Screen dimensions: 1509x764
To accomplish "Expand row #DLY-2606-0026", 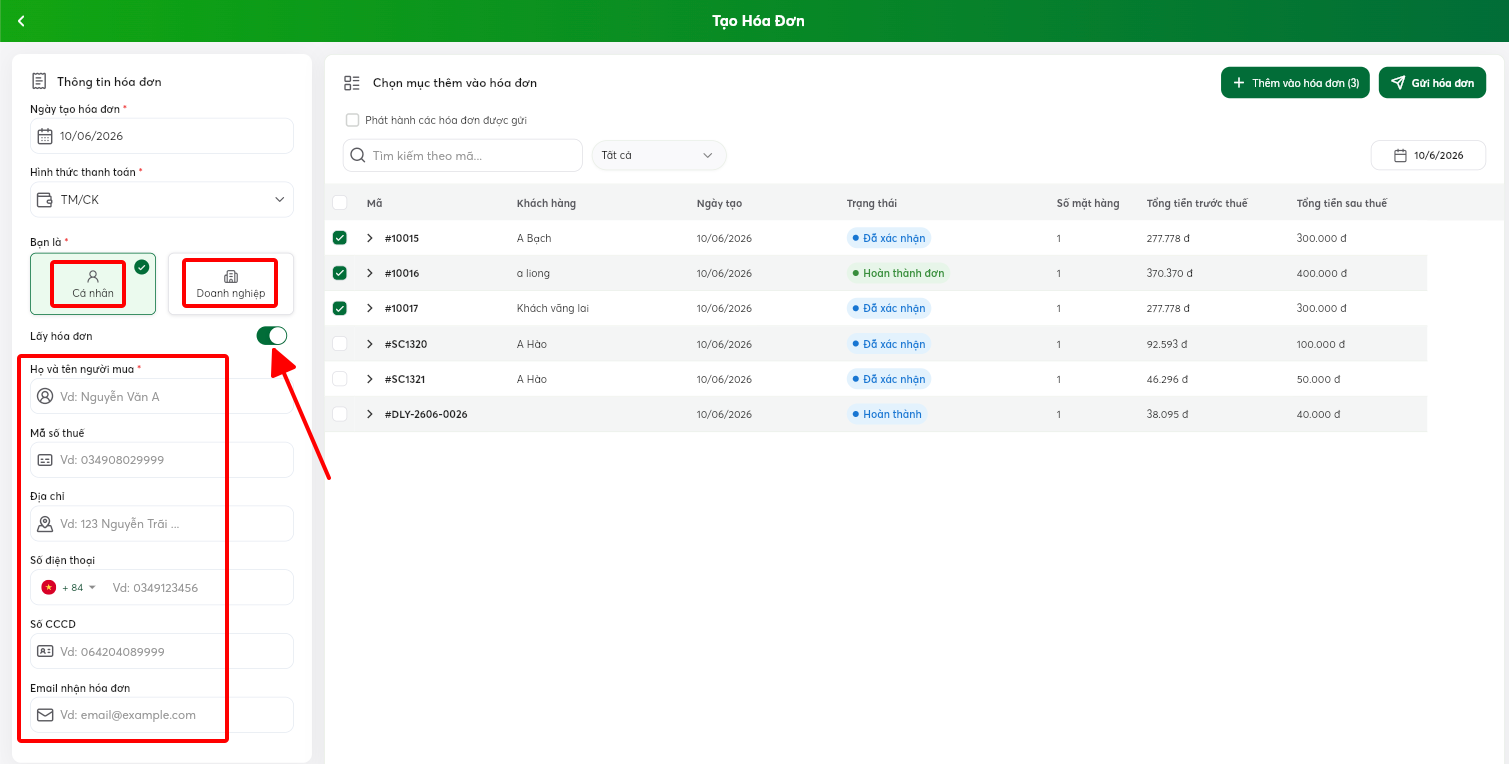I will [x=370, y=414].
